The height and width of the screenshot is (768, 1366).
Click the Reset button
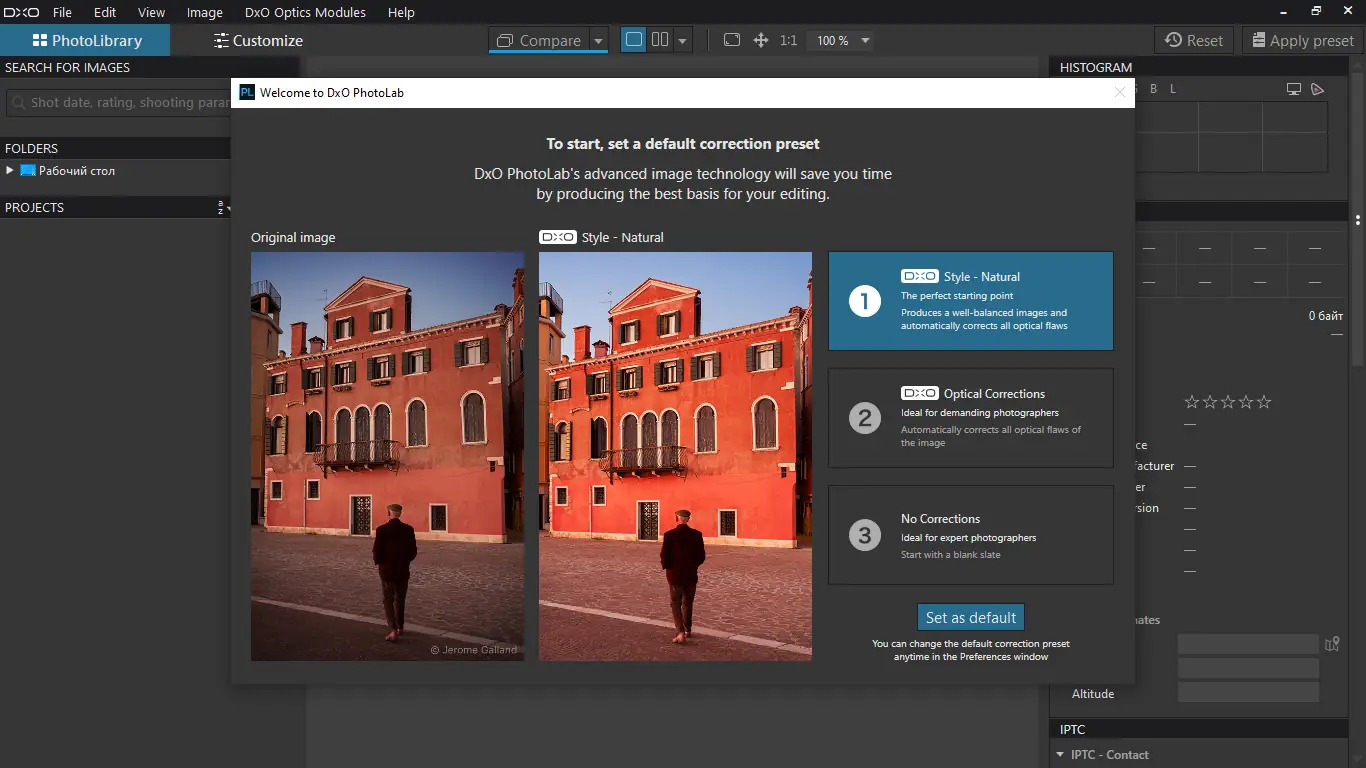[x=1194, y=41]
